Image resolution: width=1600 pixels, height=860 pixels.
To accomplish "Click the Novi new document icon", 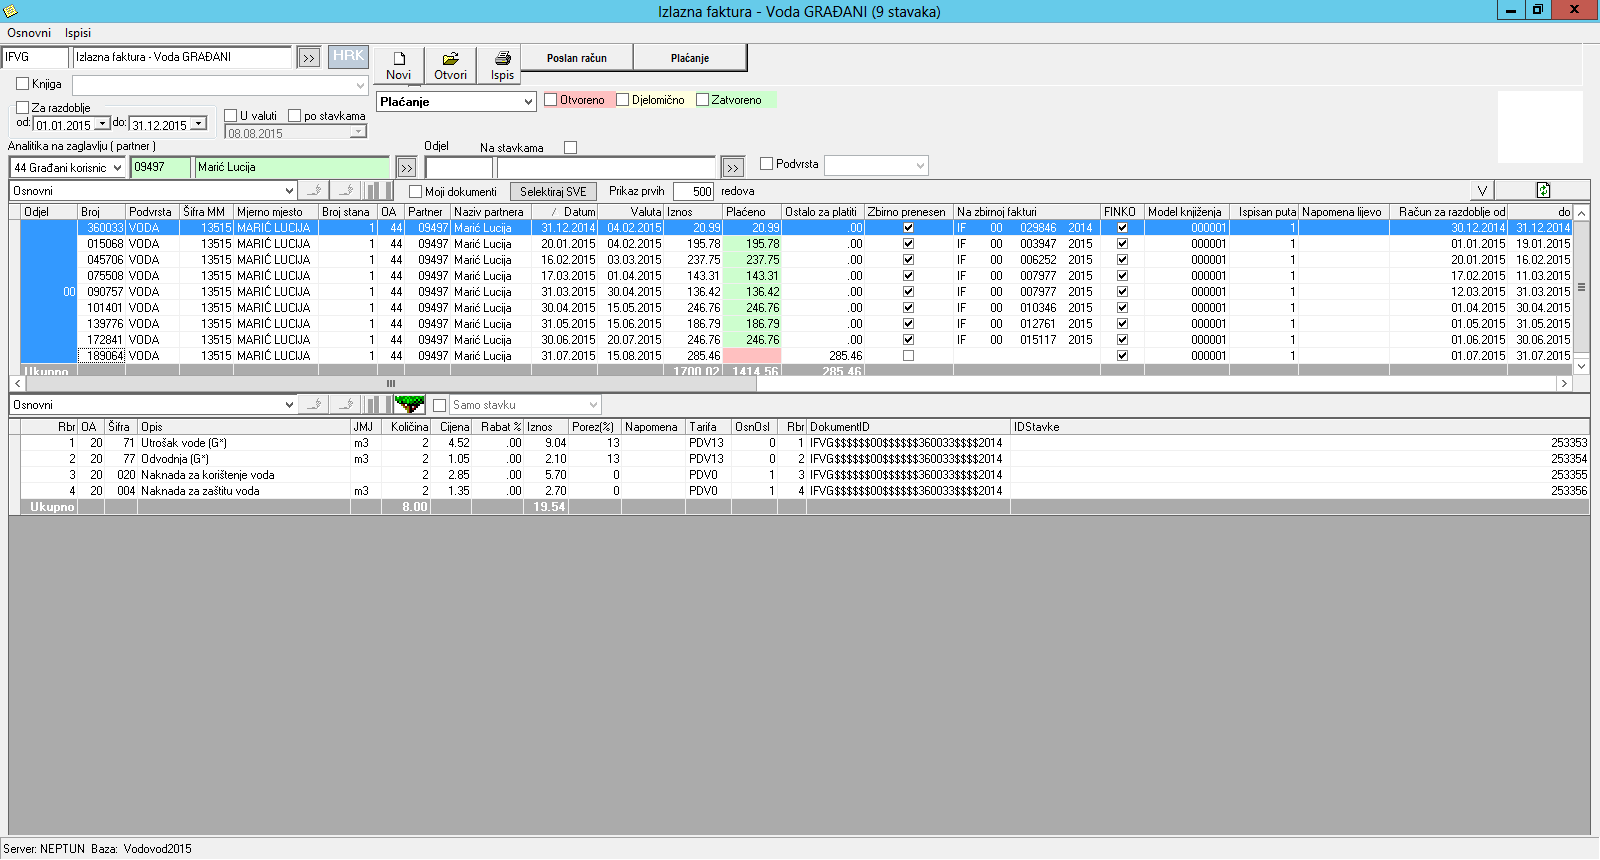I will click(398, 59).
